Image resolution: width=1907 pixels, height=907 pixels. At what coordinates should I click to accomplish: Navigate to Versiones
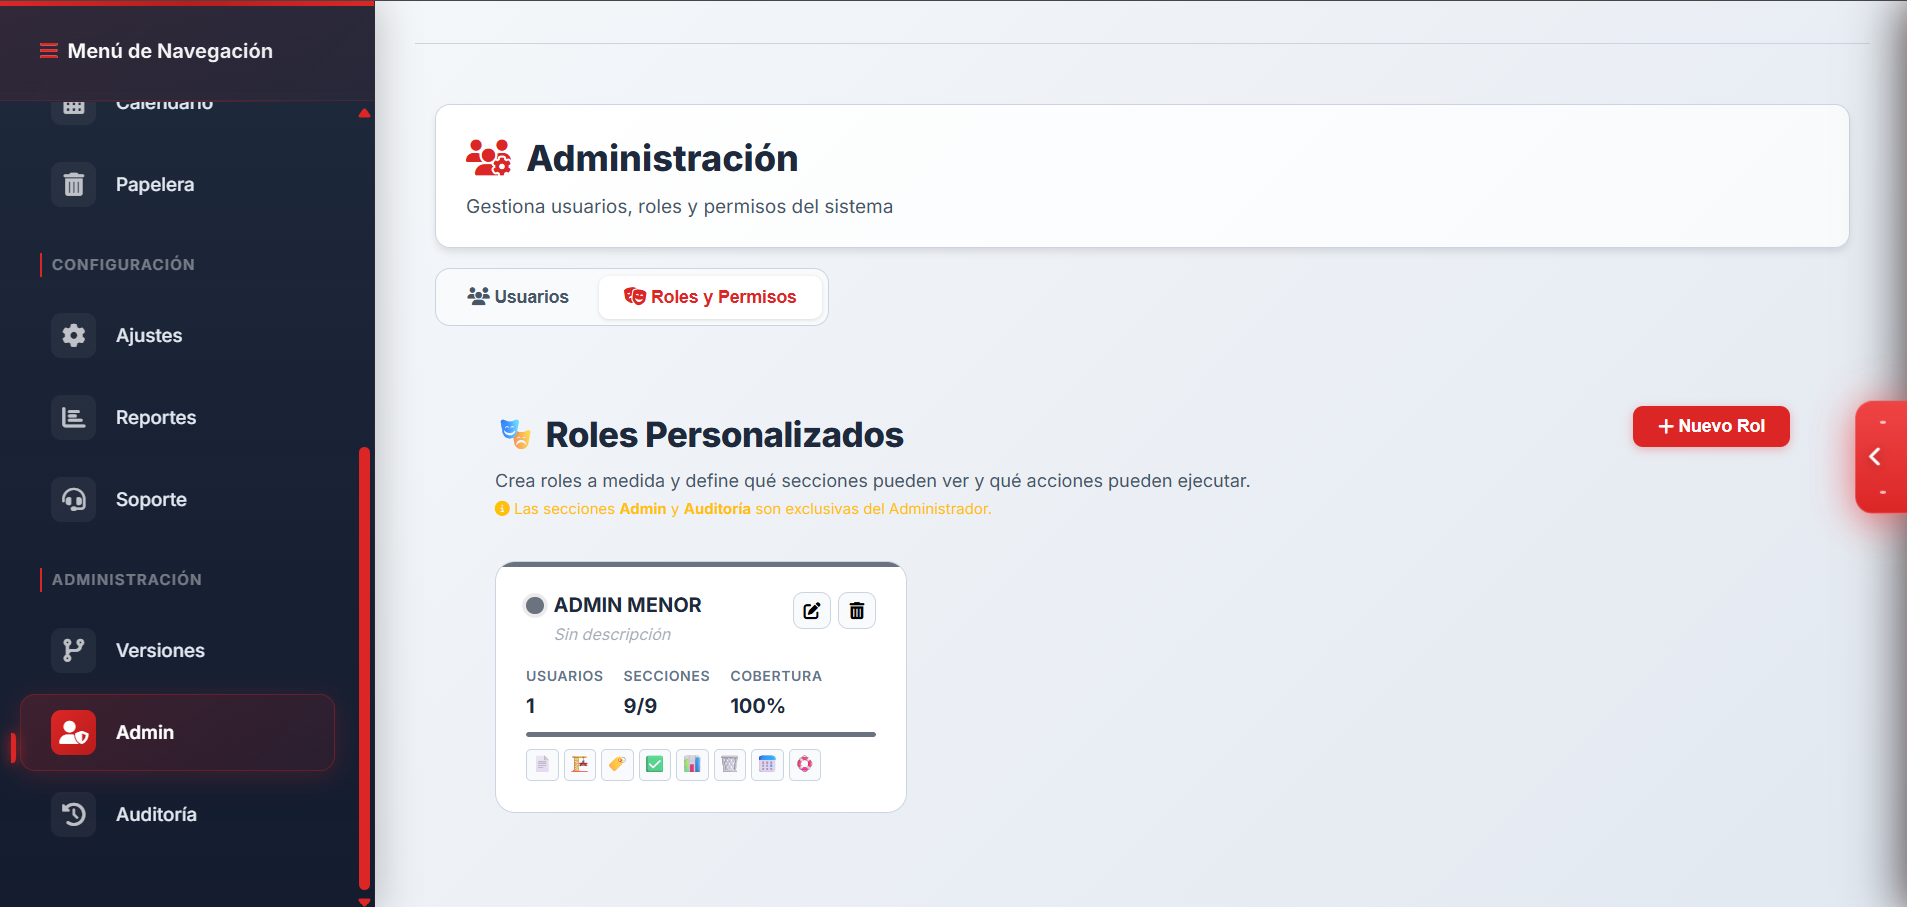[x=177, y=651]
